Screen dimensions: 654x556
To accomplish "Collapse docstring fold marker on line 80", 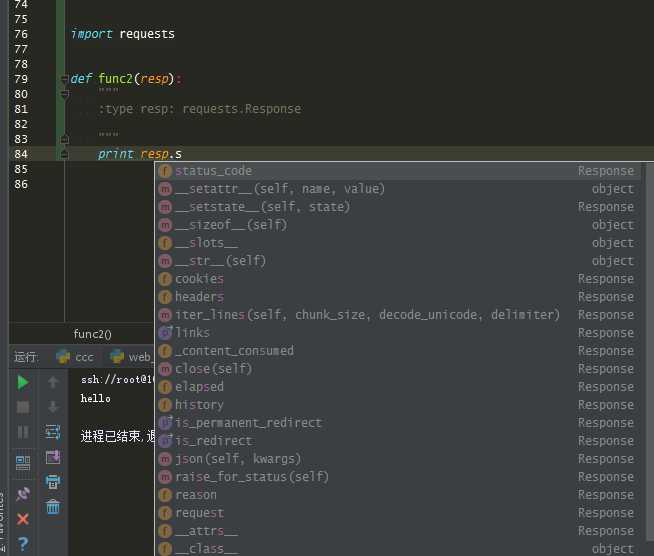I will (65, 94).
